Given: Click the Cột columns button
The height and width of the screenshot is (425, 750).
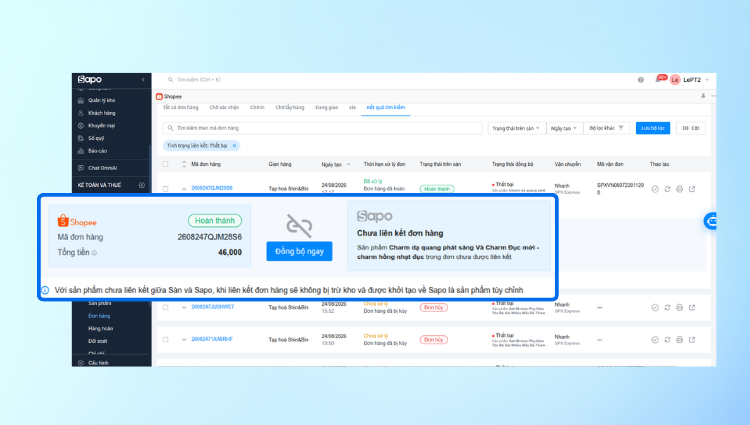Looking at the screenshot, I should [691, 128].
